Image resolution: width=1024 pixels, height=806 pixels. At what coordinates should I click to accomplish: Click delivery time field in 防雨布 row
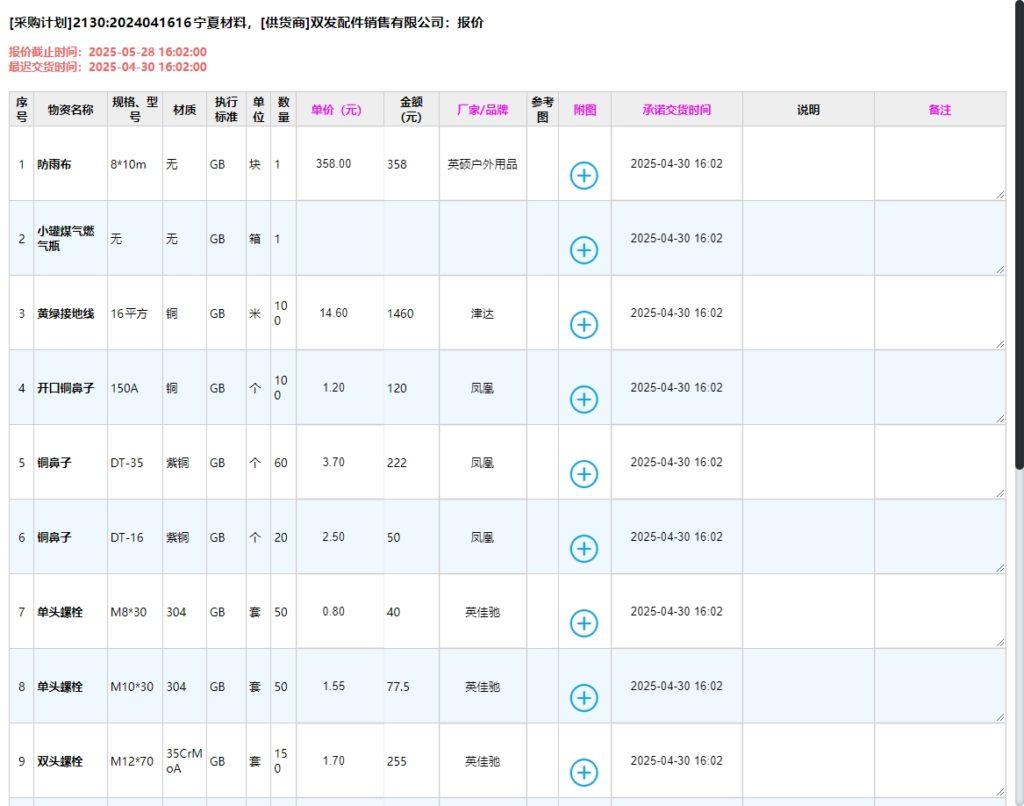[676, 164]
